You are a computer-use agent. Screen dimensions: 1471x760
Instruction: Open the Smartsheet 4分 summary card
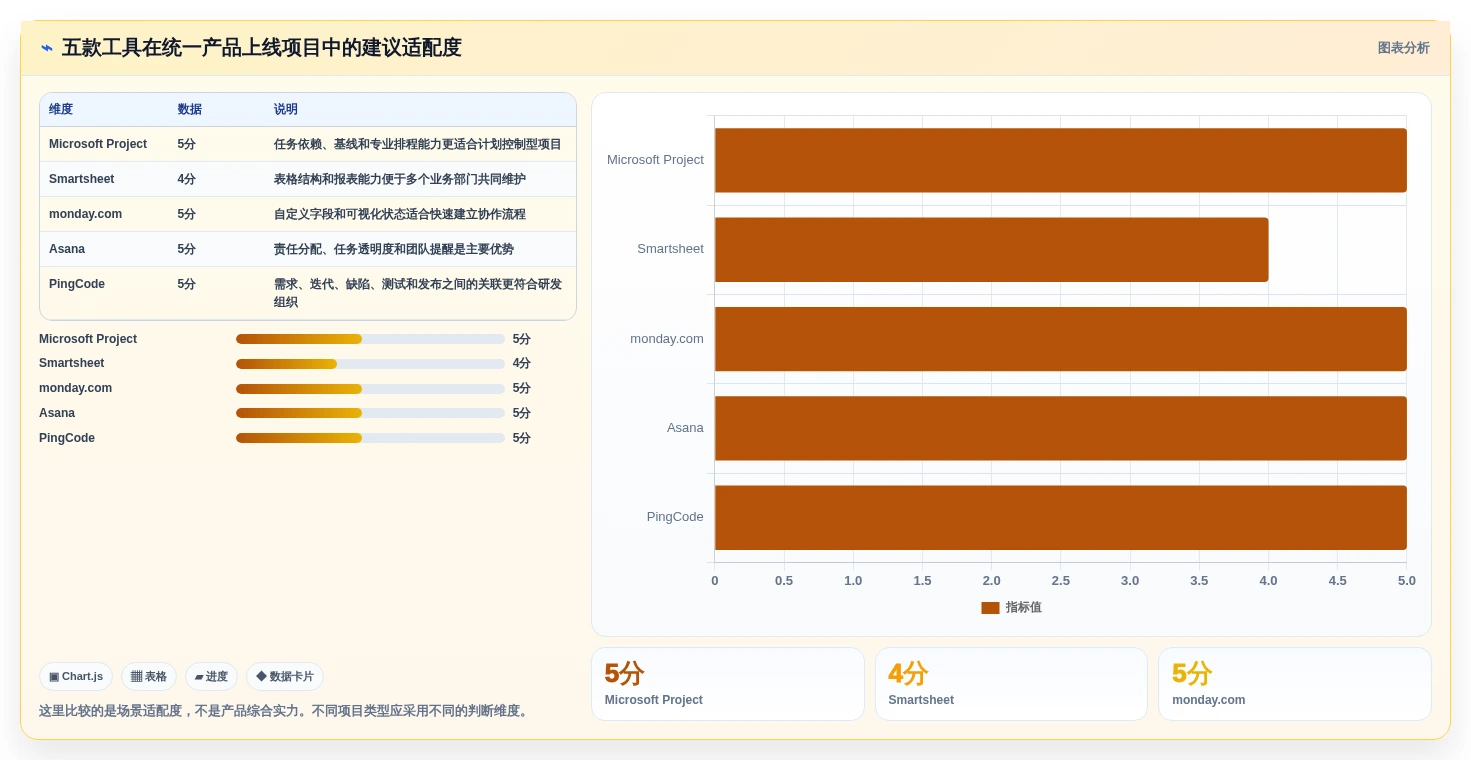(1011, 684)
